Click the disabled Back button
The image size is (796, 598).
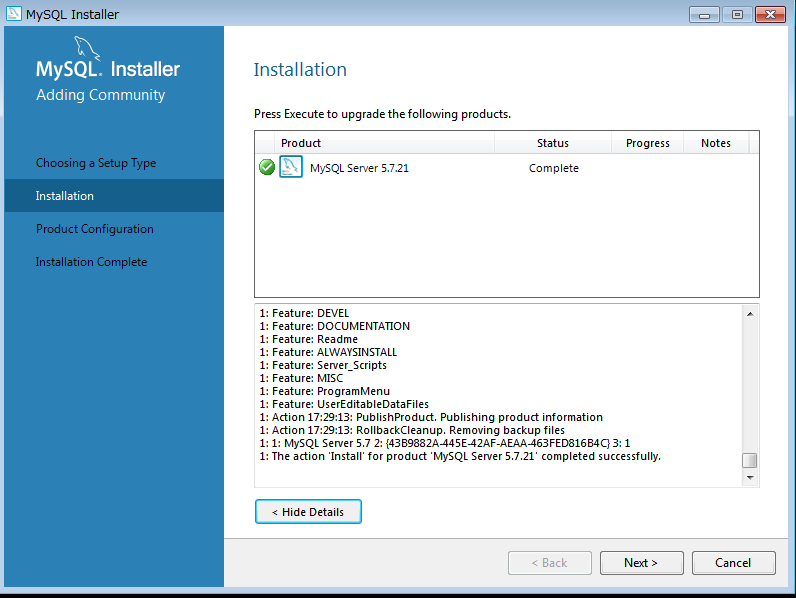[x=549, y=562]
